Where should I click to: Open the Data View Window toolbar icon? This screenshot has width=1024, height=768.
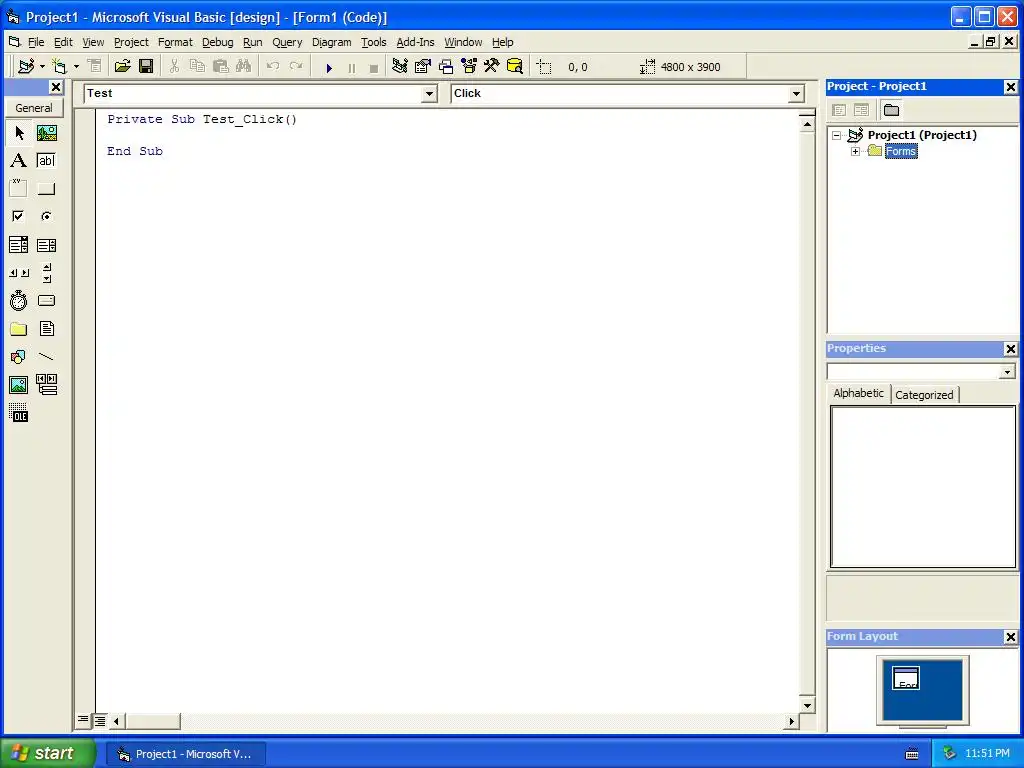click(515, 67)
